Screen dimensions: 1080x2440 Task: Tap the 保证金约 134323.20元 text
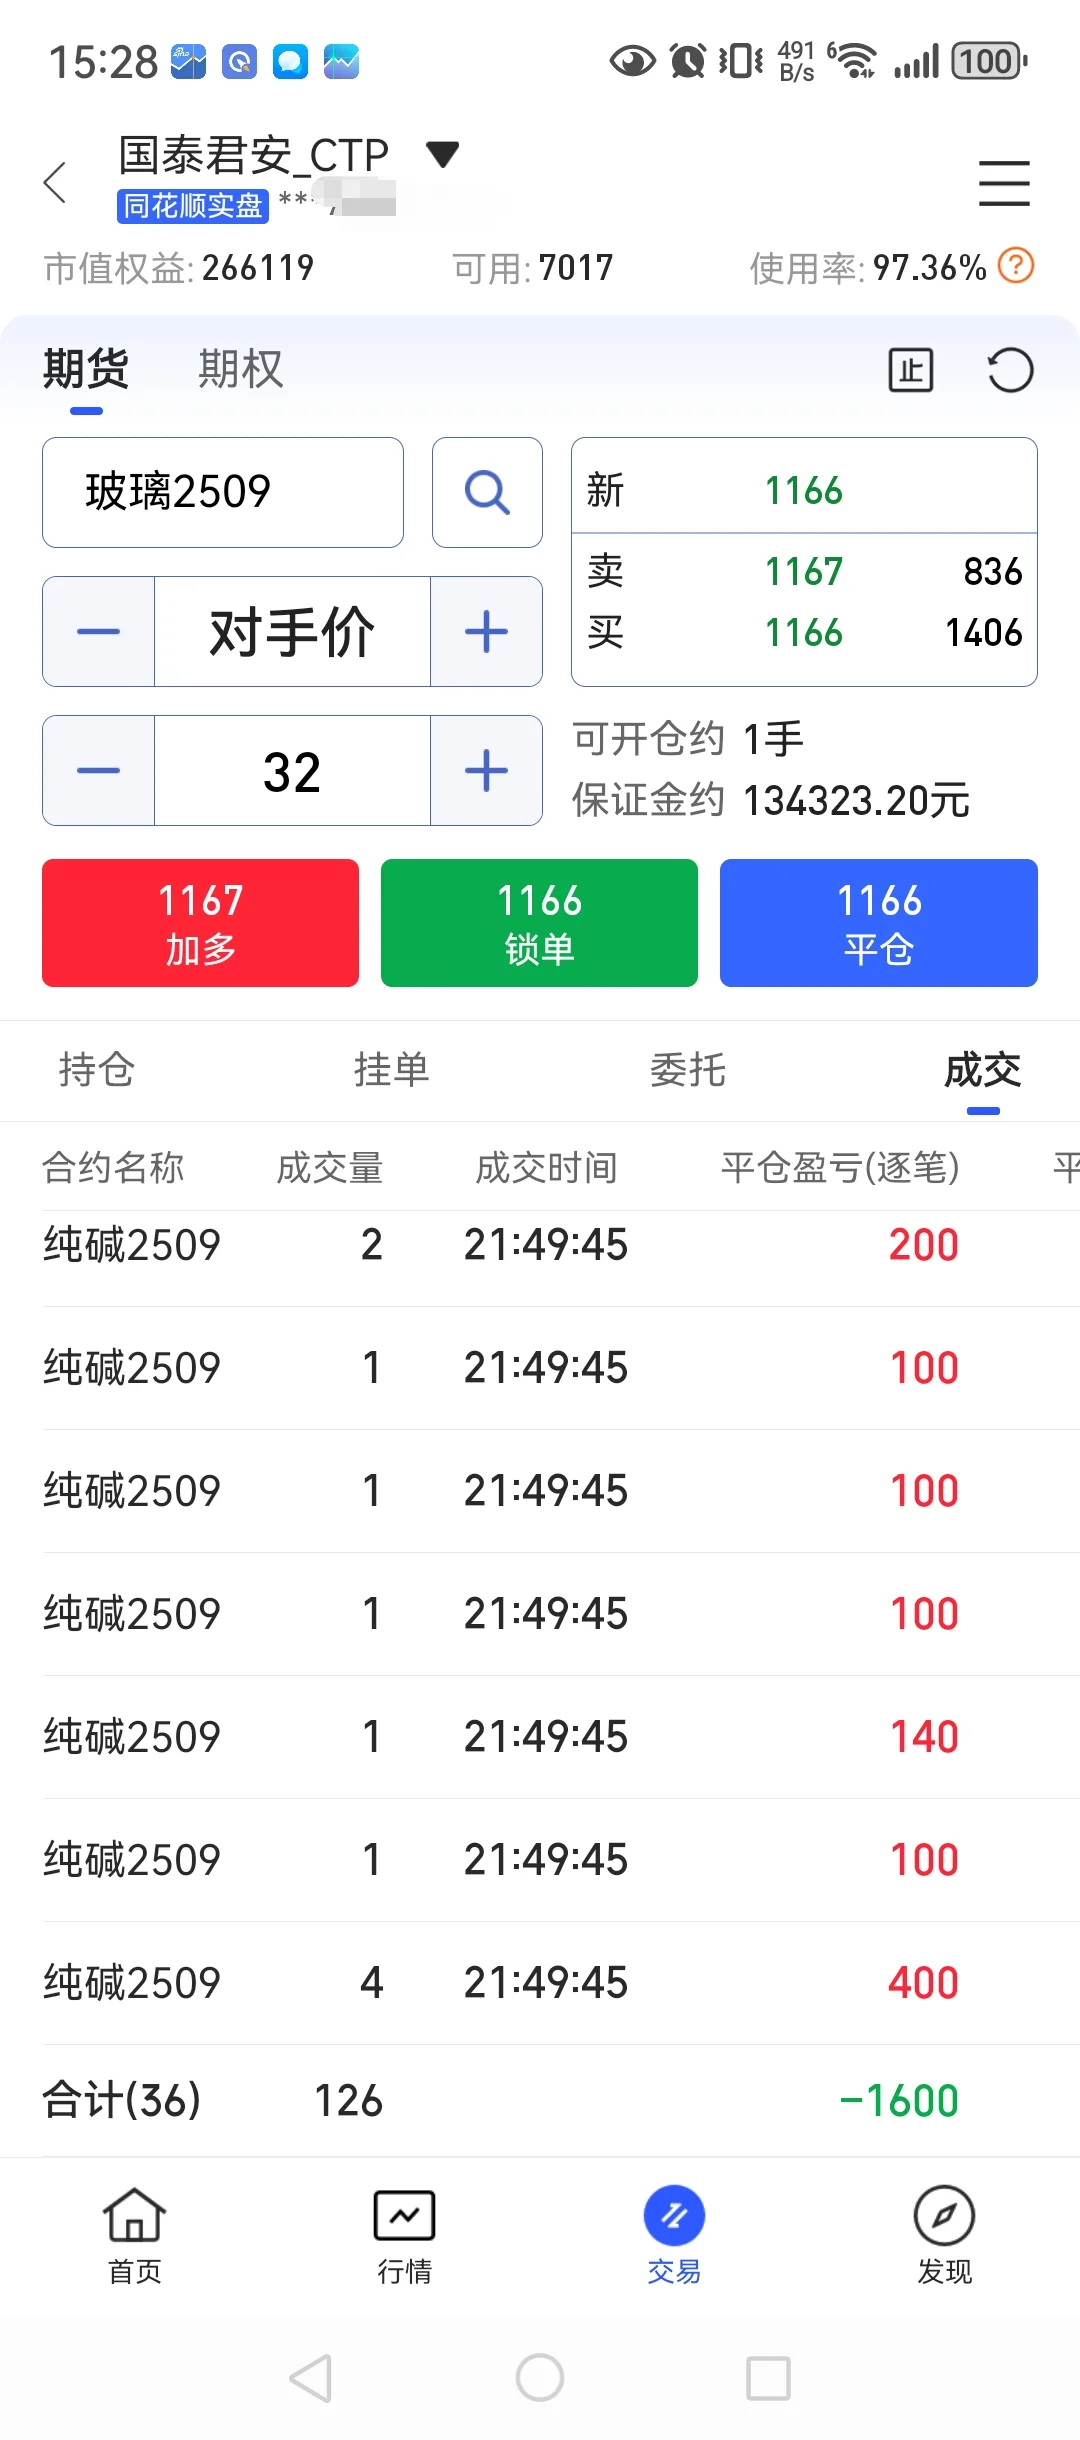tap(771, 801)
